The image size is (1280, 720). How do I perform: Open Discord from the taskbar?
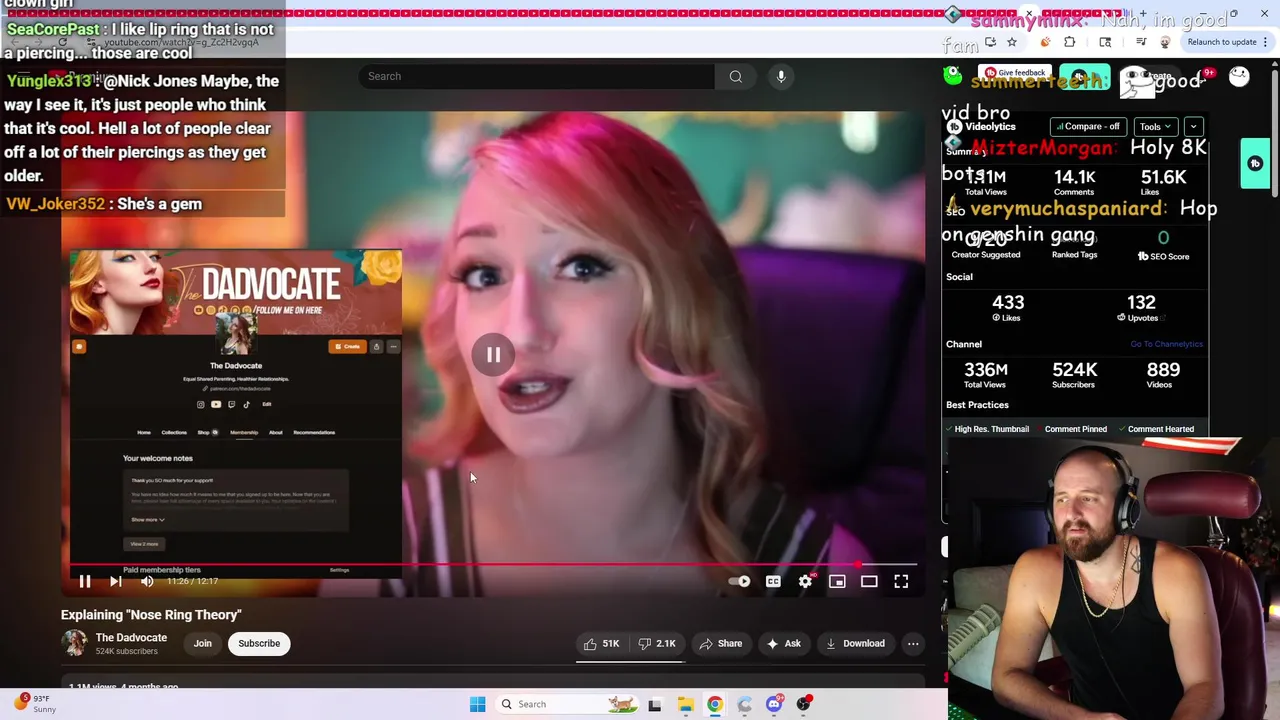click(x=774, y=704)
